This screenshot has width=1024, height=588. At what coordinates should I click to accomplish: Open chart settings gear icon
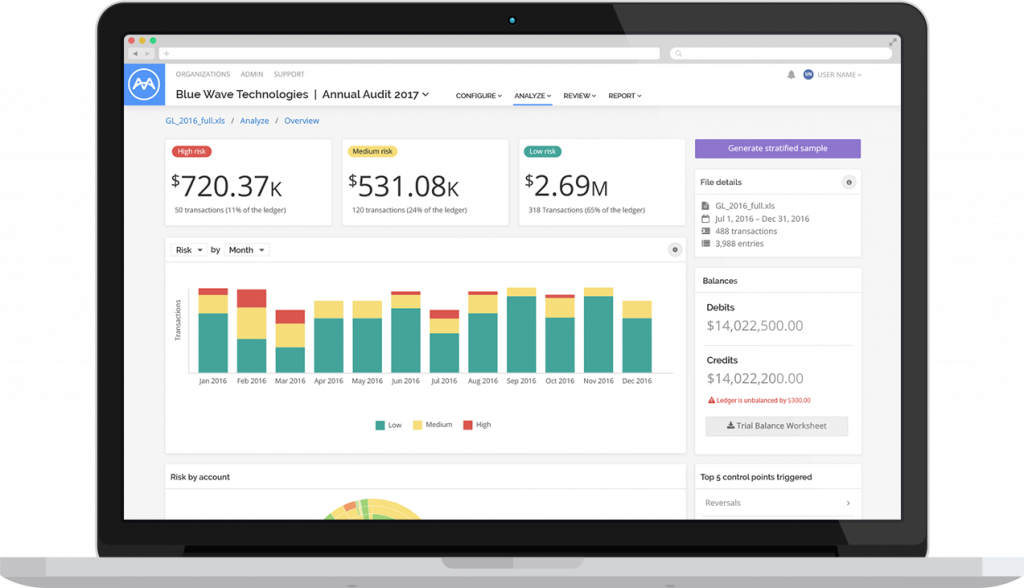[675, 250]
